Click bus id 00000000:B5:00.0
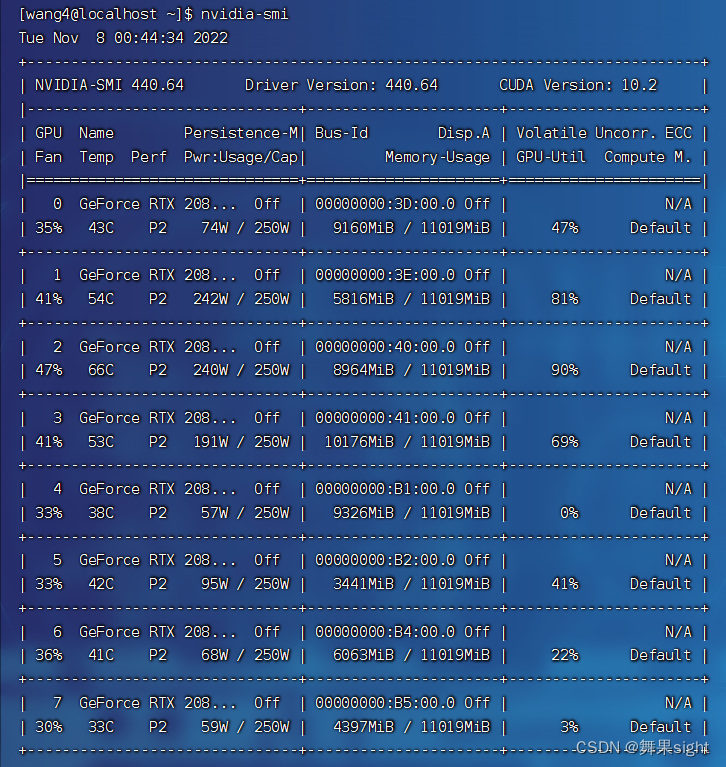 385,703
